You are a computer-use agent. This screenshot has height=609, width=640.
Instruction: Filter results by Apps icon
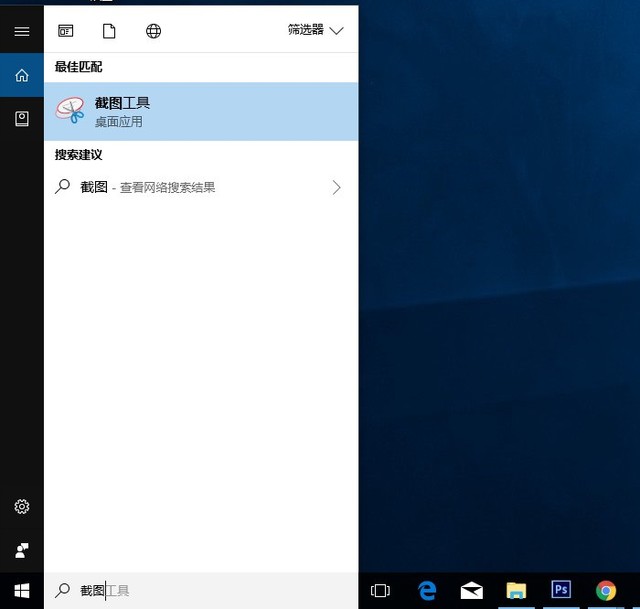pyautogui.click(x=66, y=31)
